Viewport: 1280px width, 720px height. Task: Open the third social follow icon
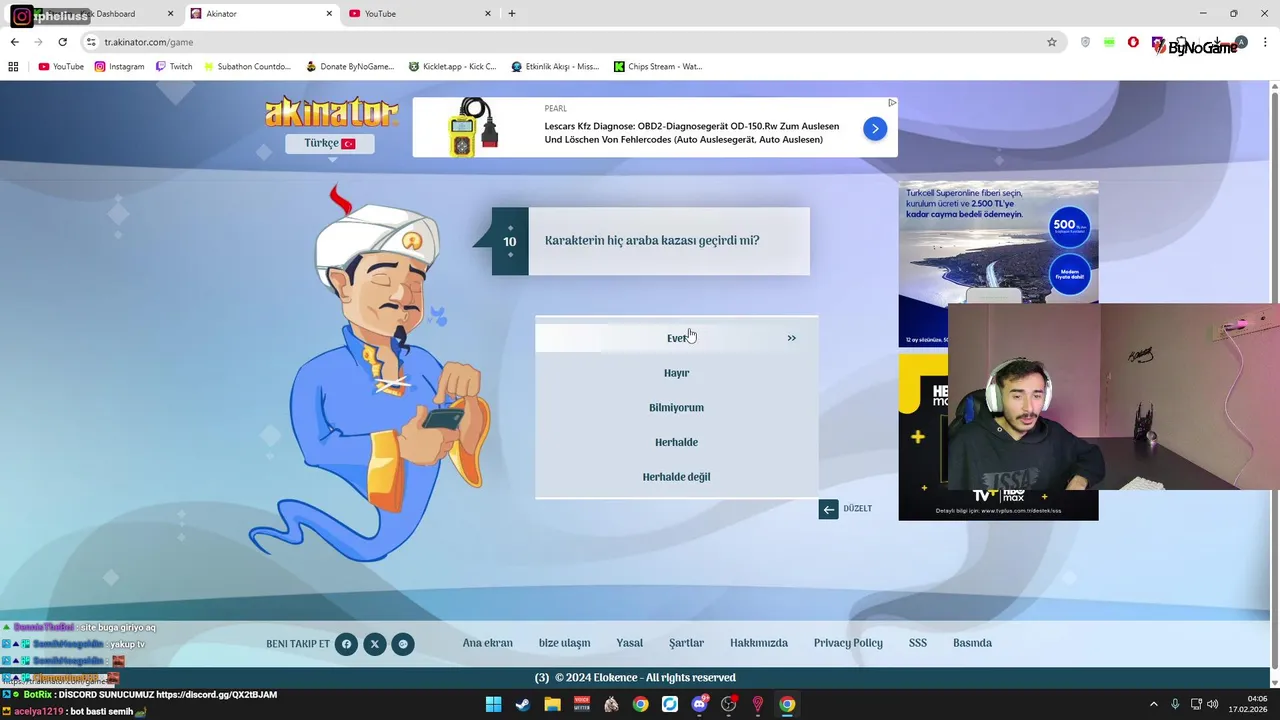click(403, 644)
